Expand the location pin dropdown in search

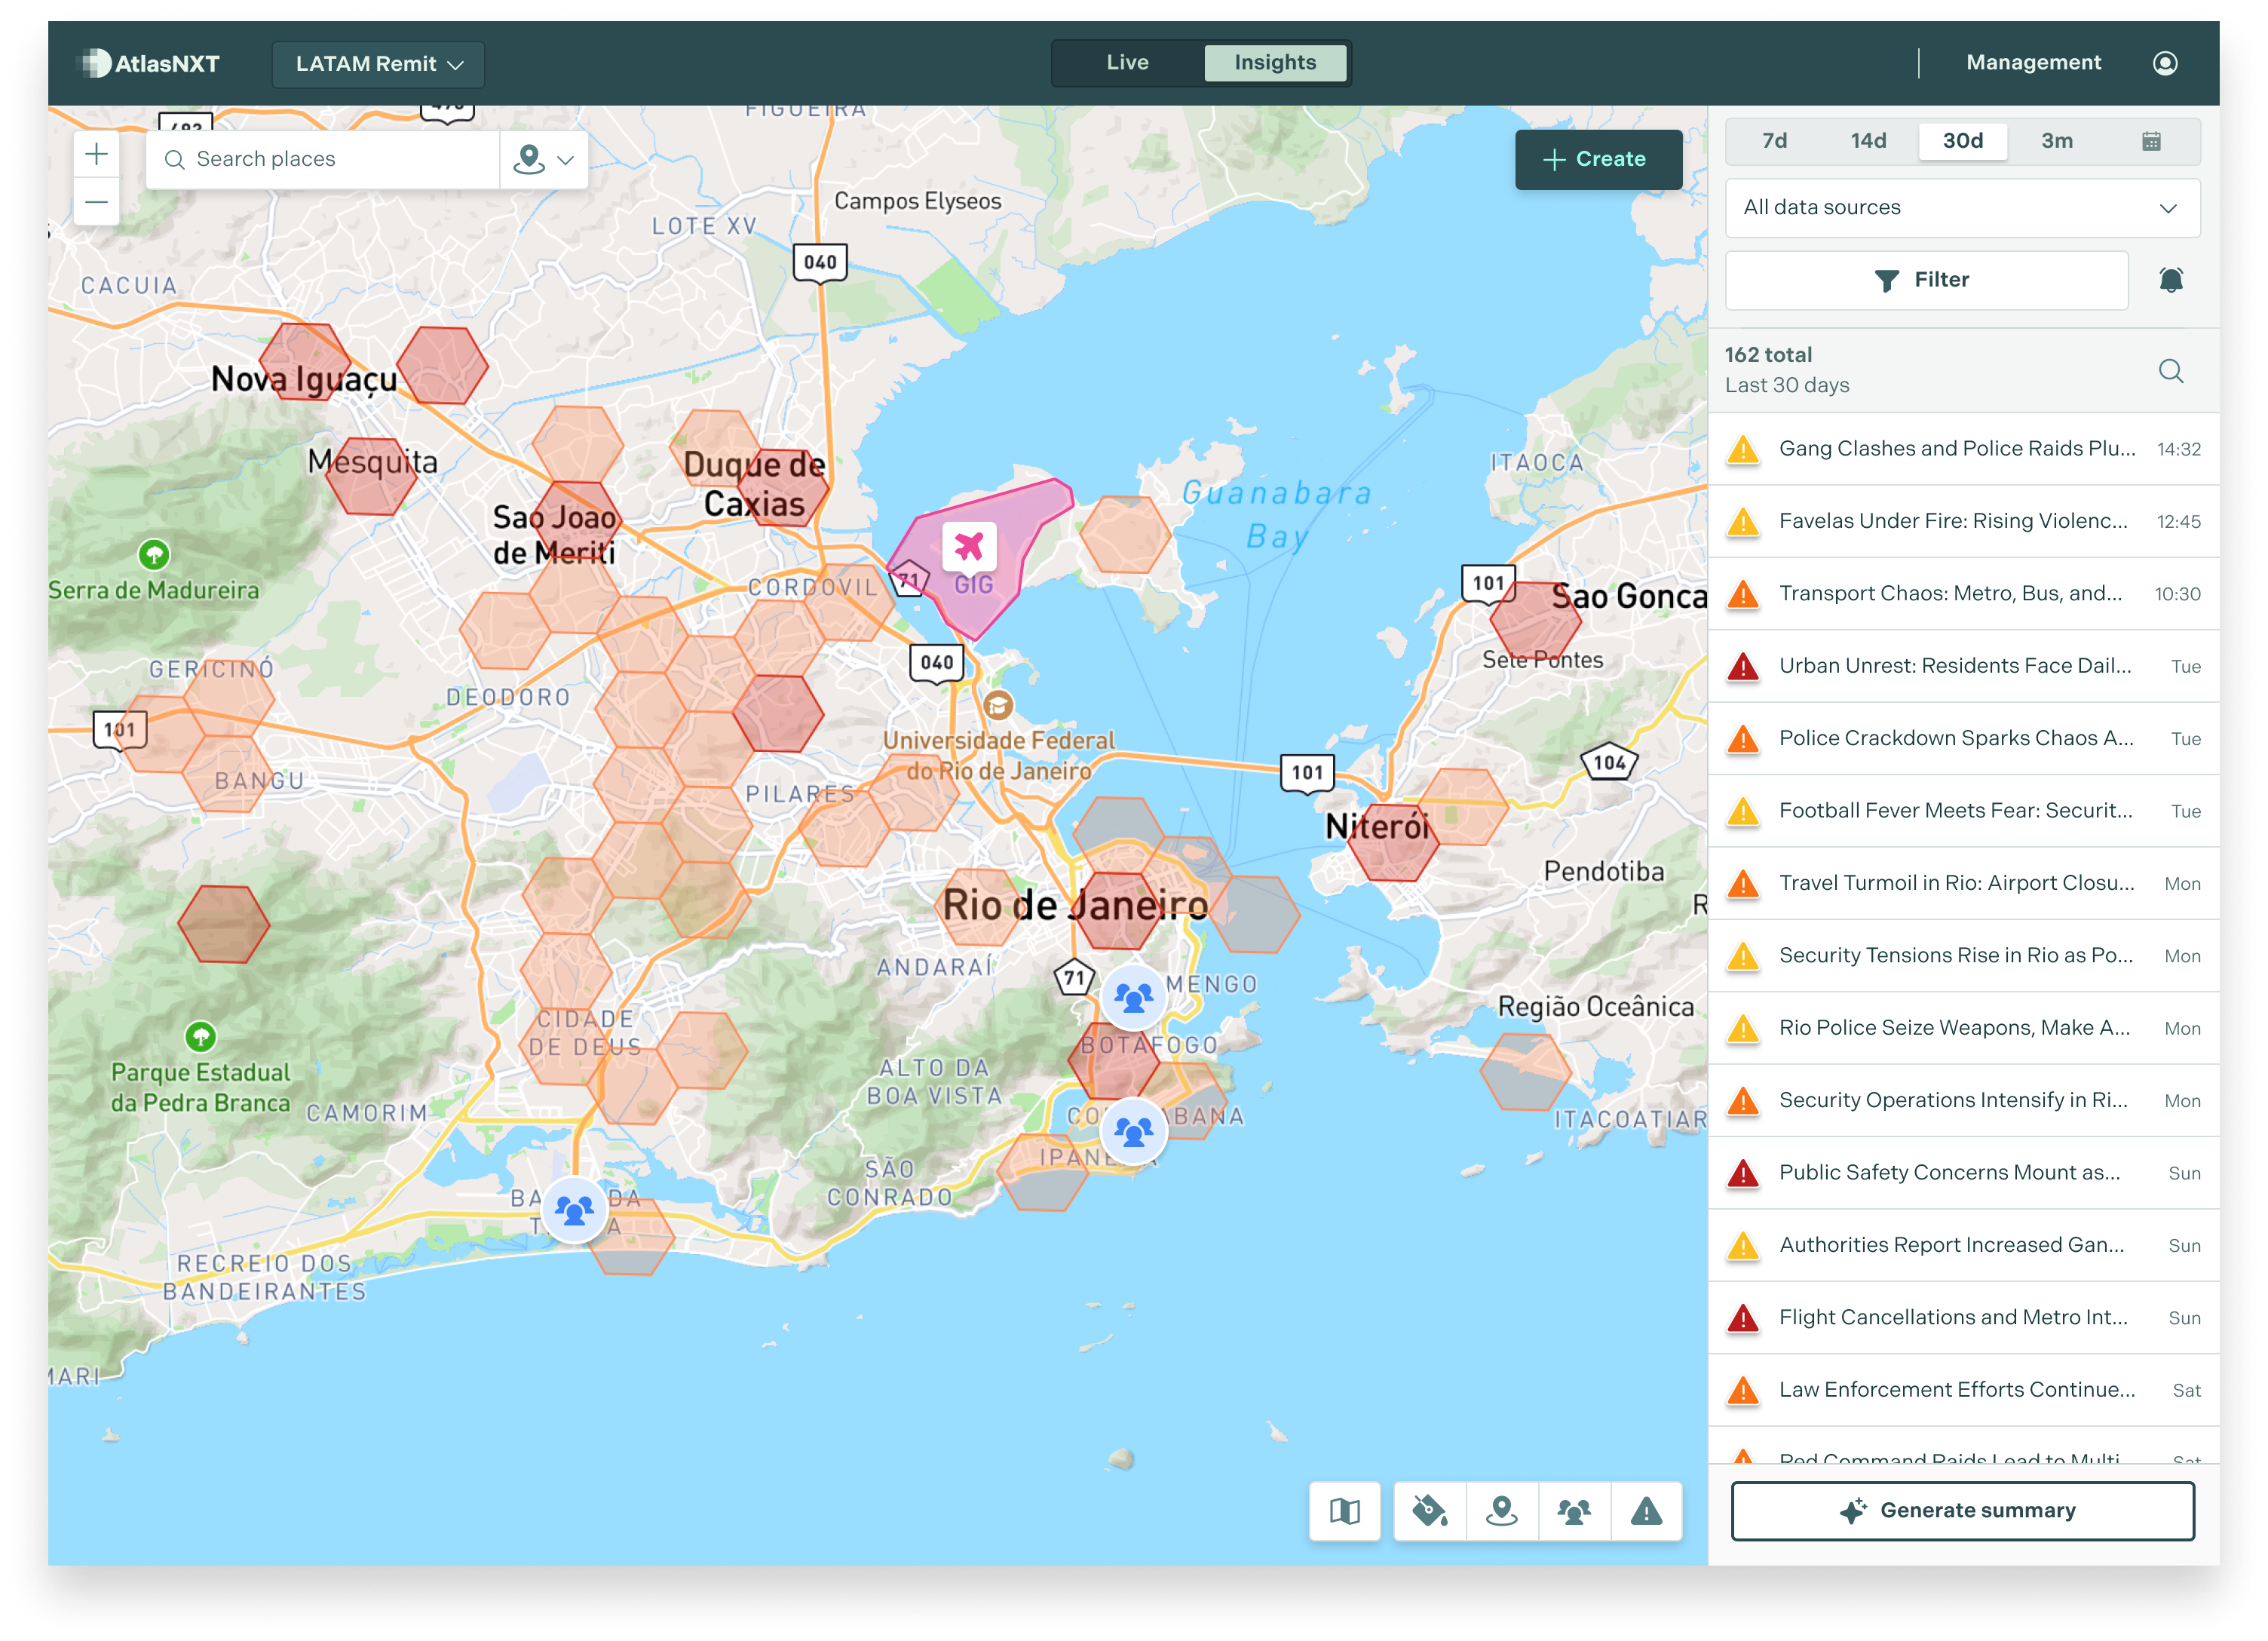click(x=543, y=159)
